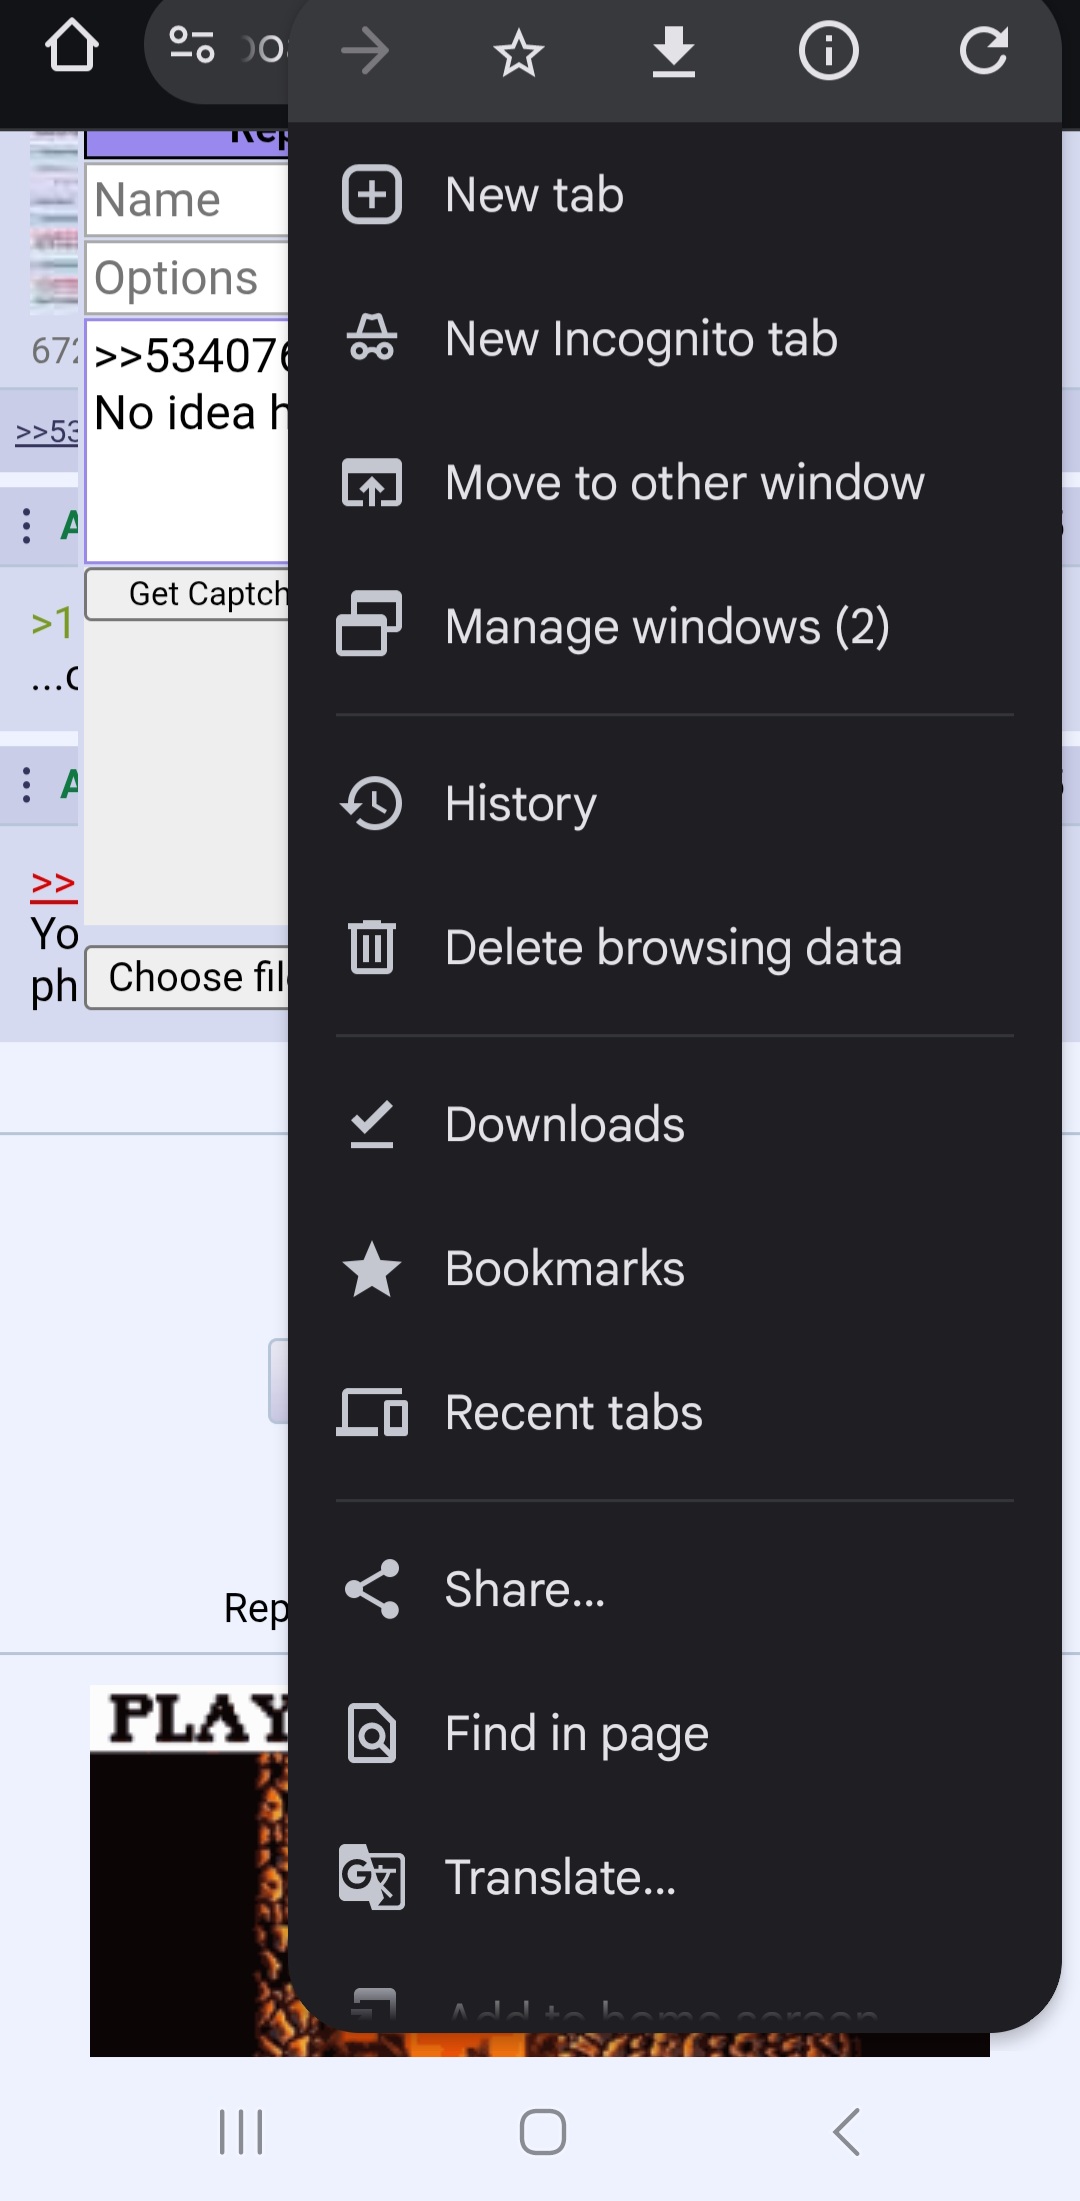
Task: Tap the Share nodes icon
Action: click(x=372, y=1589)
